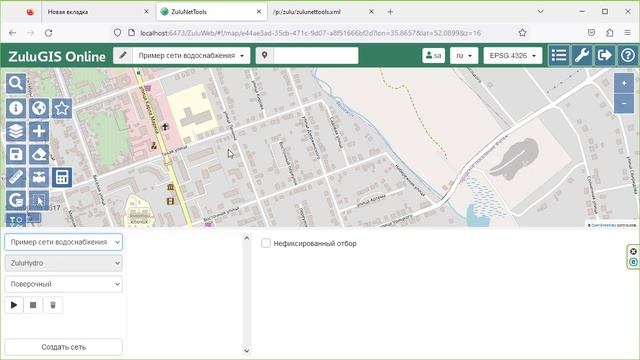Select the ruler measure tool

point(16,177)
